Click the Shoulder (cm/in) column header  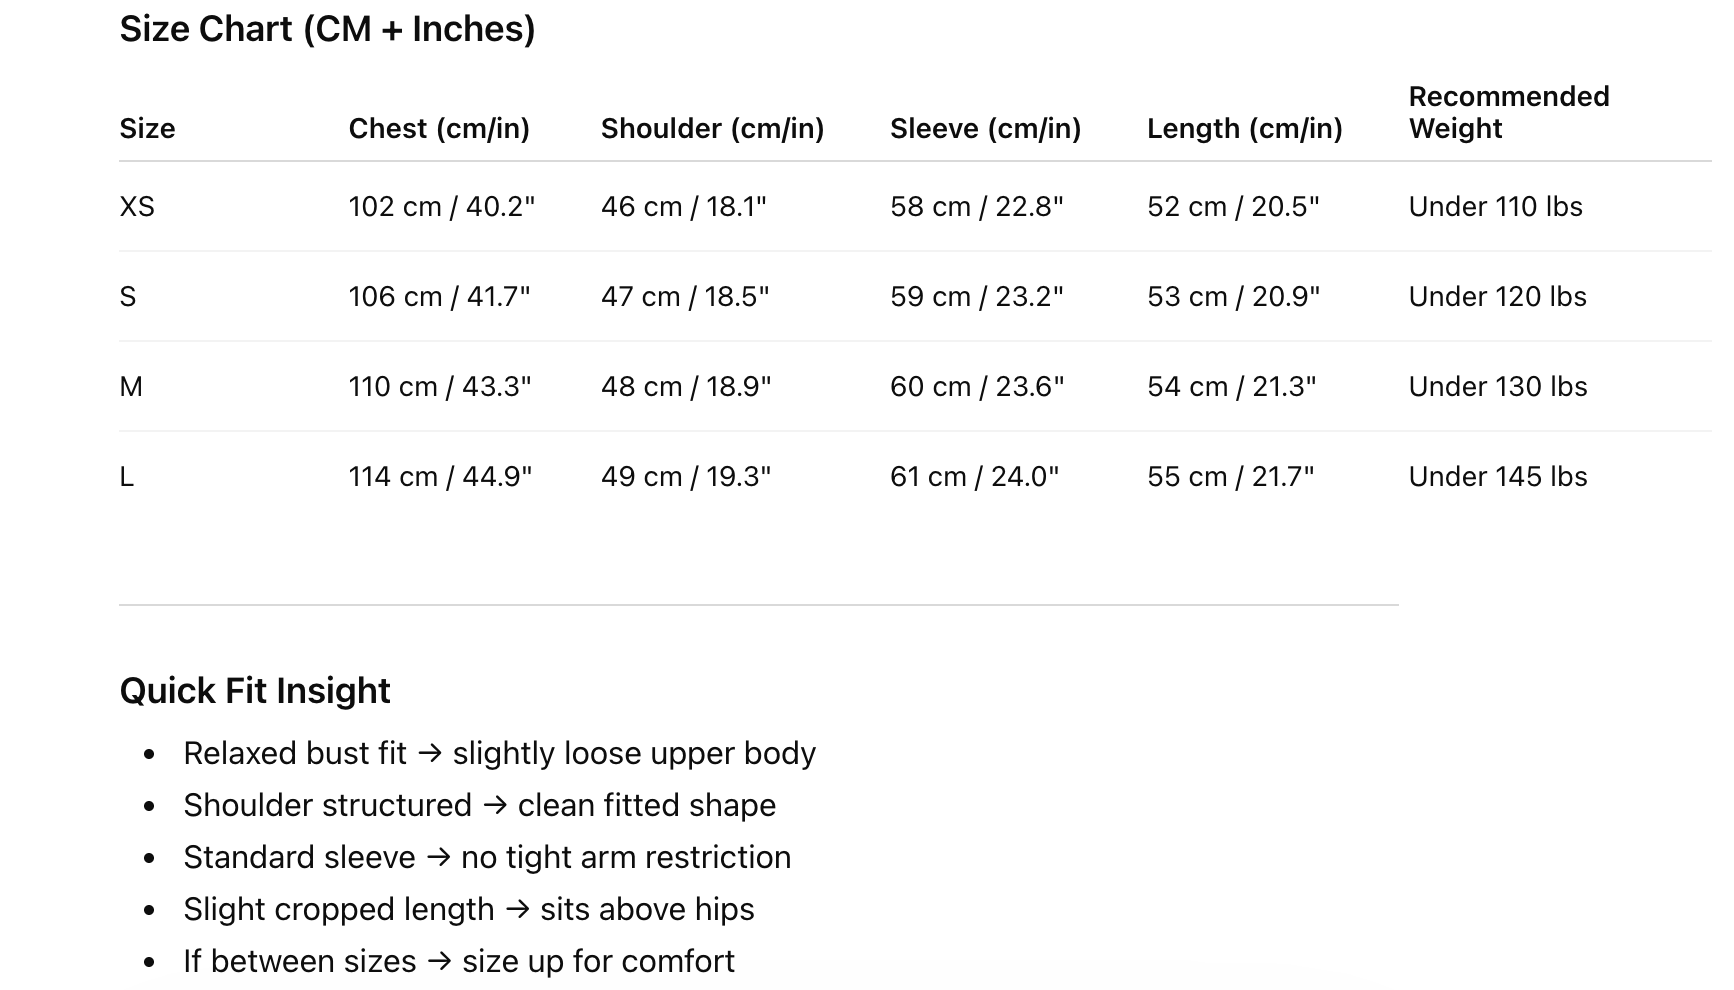(712, 128)
